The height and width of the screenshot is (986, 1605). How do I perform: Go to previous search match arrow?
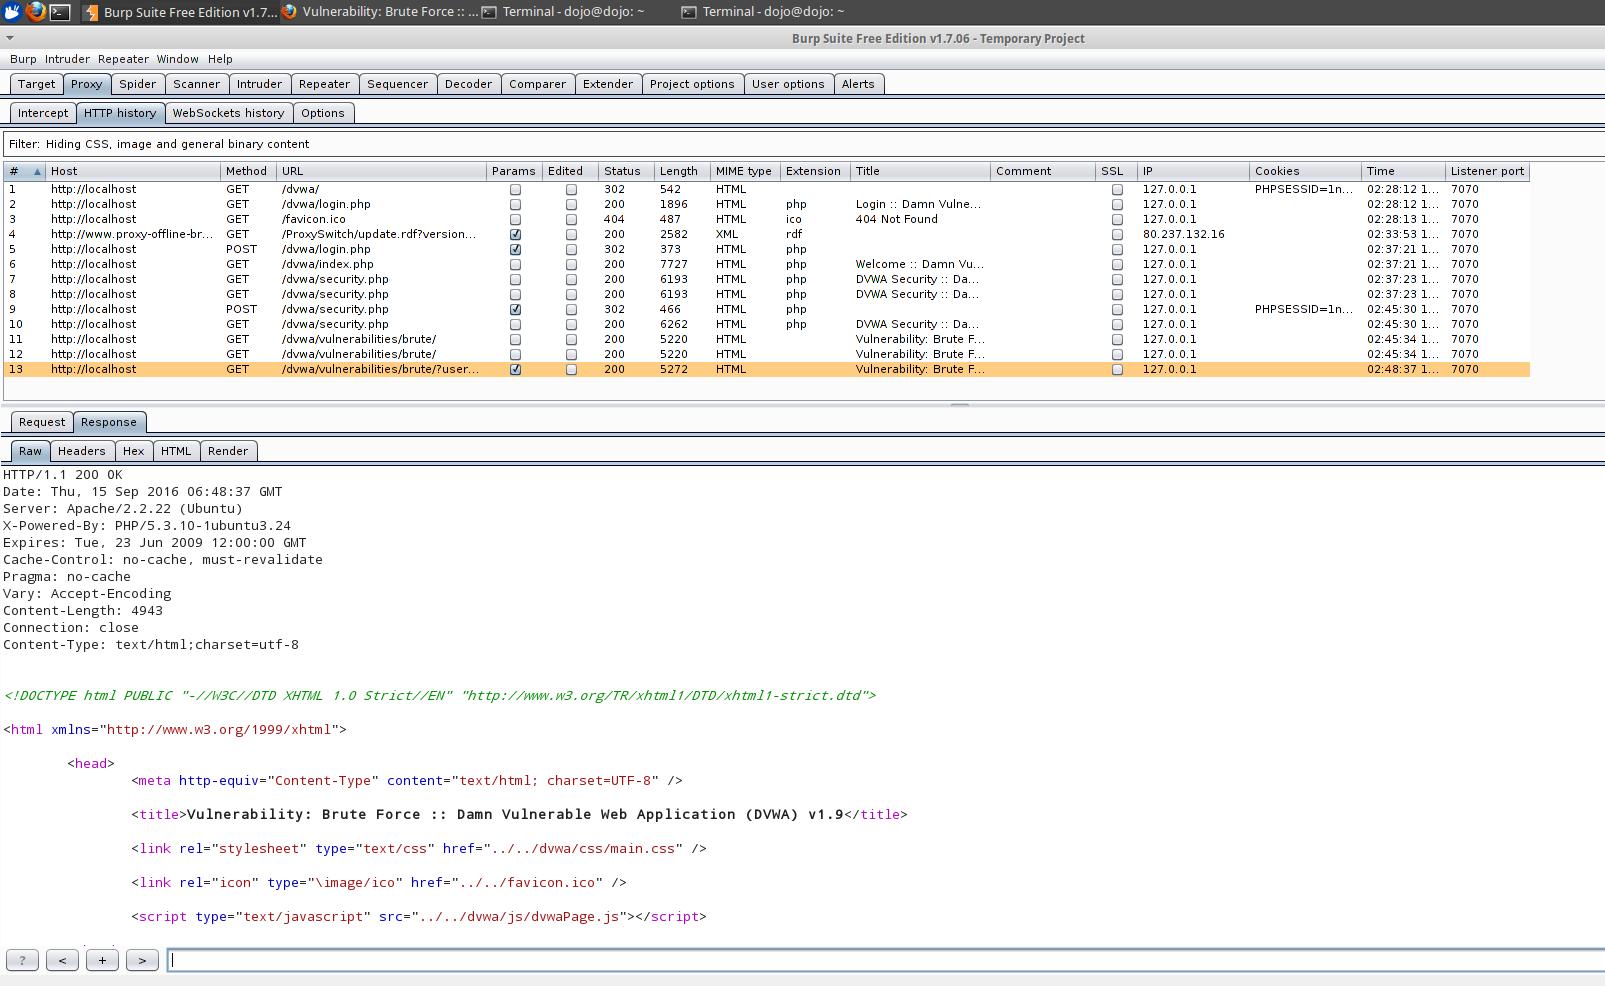pos(62,960)
